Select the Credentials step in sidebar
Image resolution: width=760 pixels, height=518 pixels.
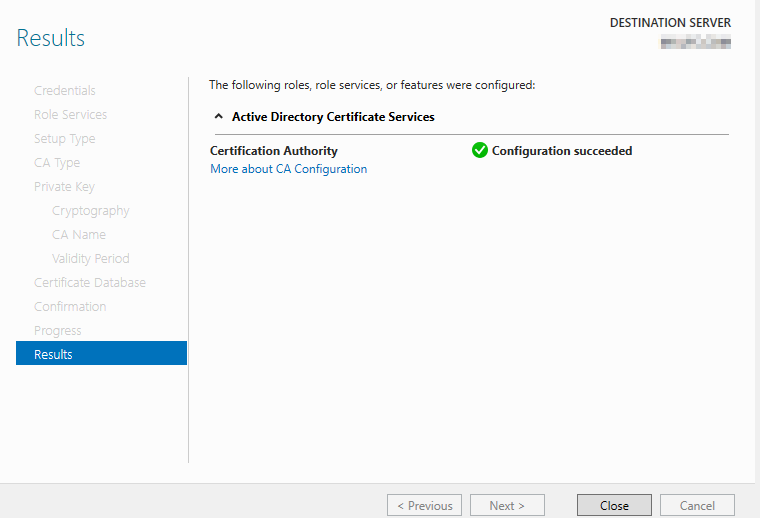click(x=65, y=91)
